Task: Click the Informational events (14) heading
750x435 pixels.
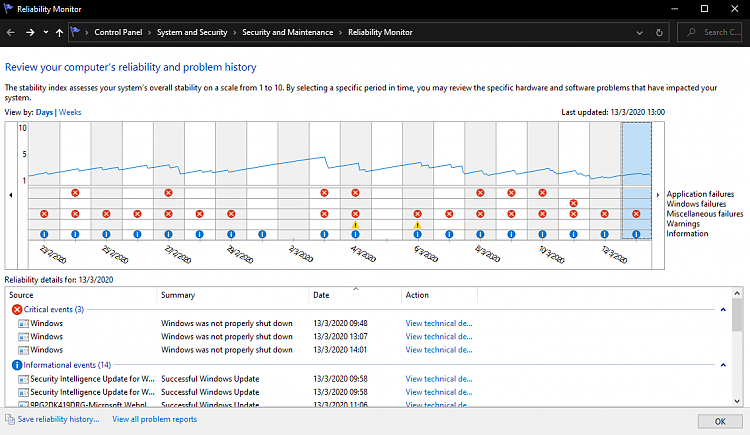Action: (x=67, y=365)
